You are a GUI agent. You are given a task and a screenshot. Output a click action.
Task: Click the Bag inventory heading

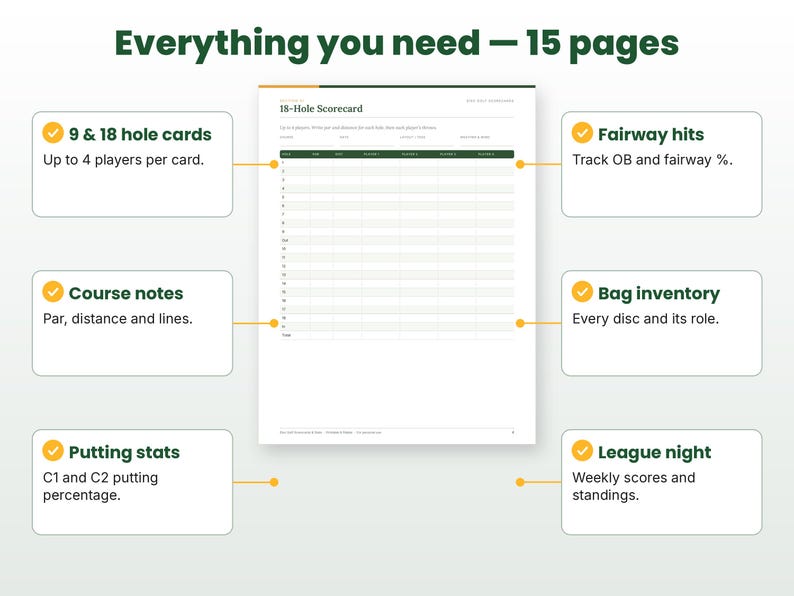point(658,293)
